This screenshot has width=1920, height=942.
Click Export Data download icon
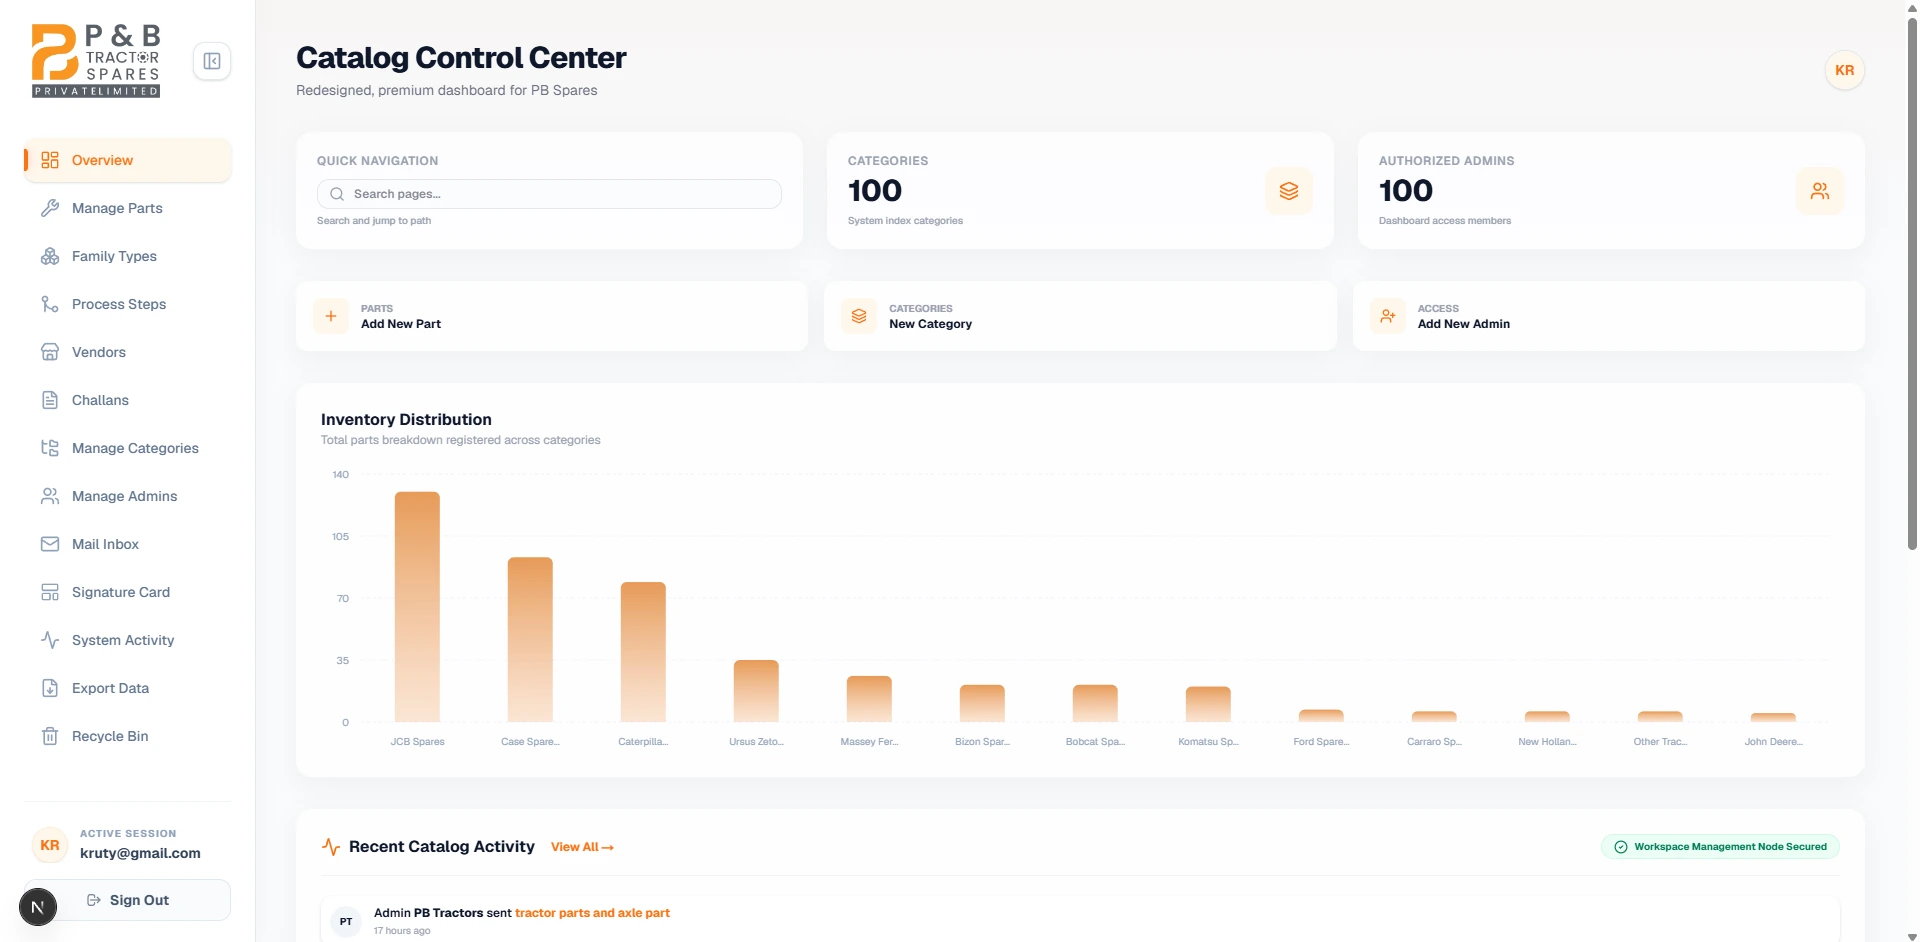pos(50,688)
